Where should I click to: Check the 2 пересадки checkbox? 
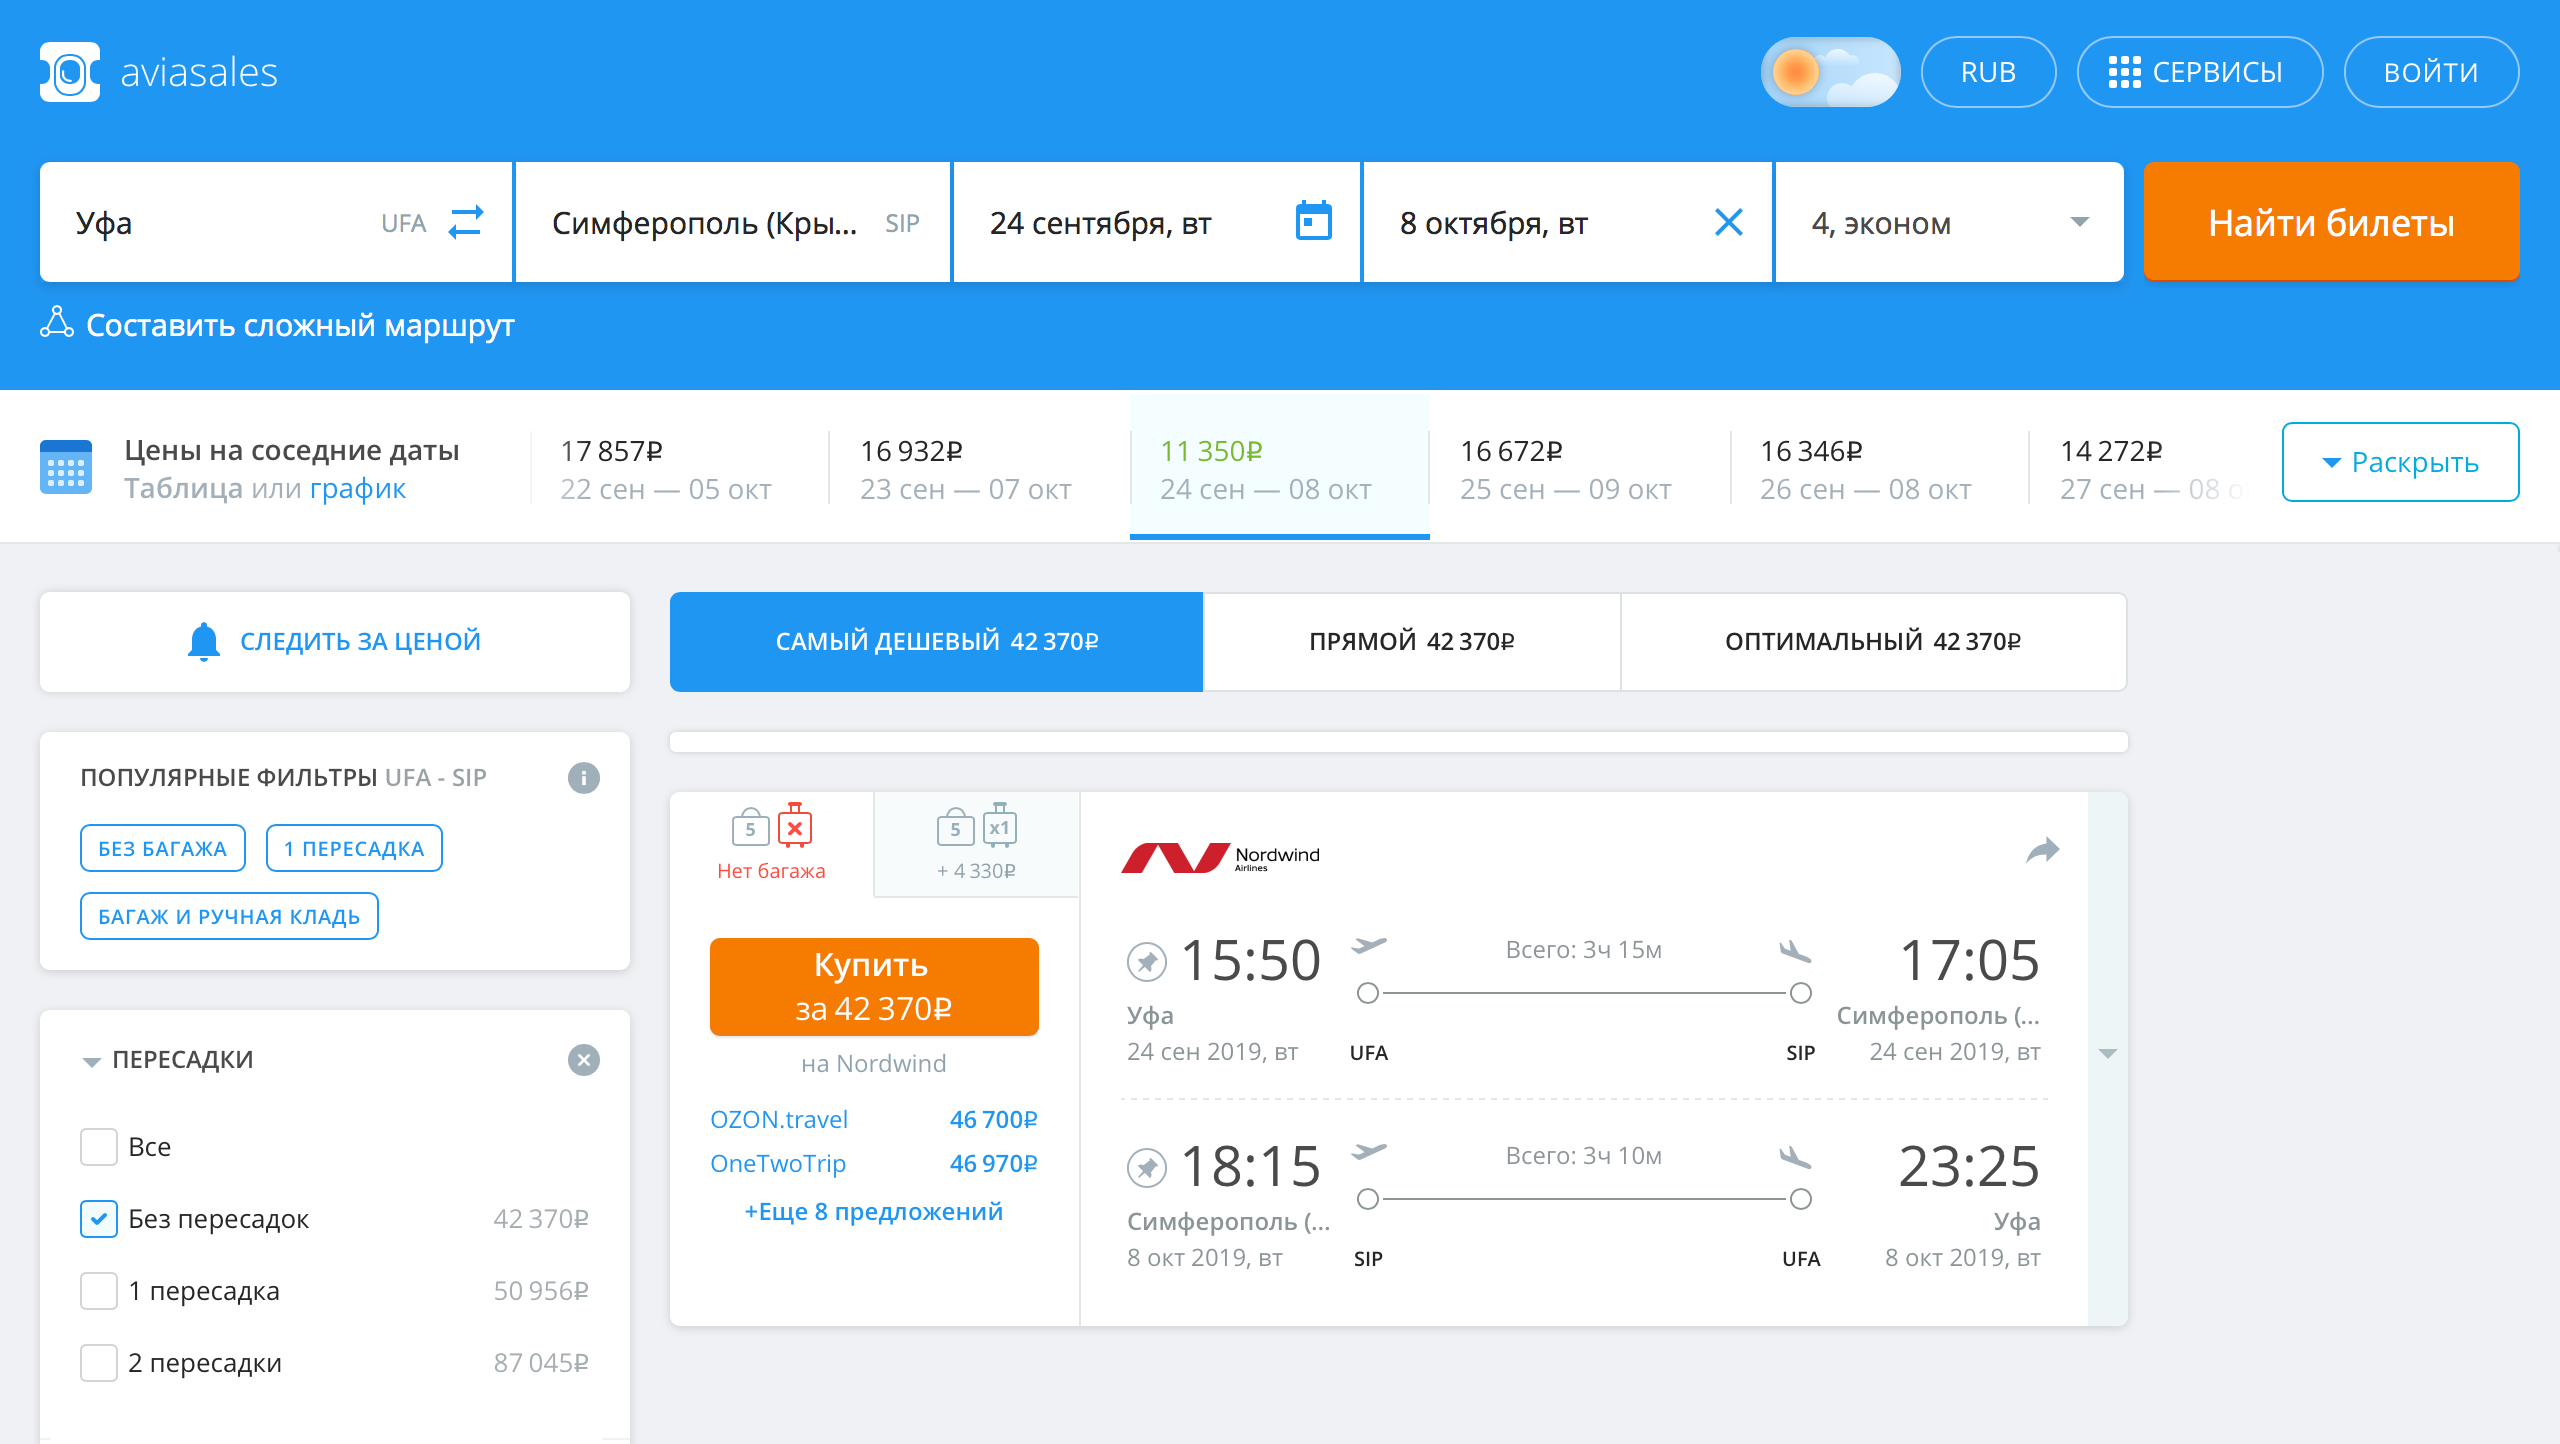[99, 1363]
